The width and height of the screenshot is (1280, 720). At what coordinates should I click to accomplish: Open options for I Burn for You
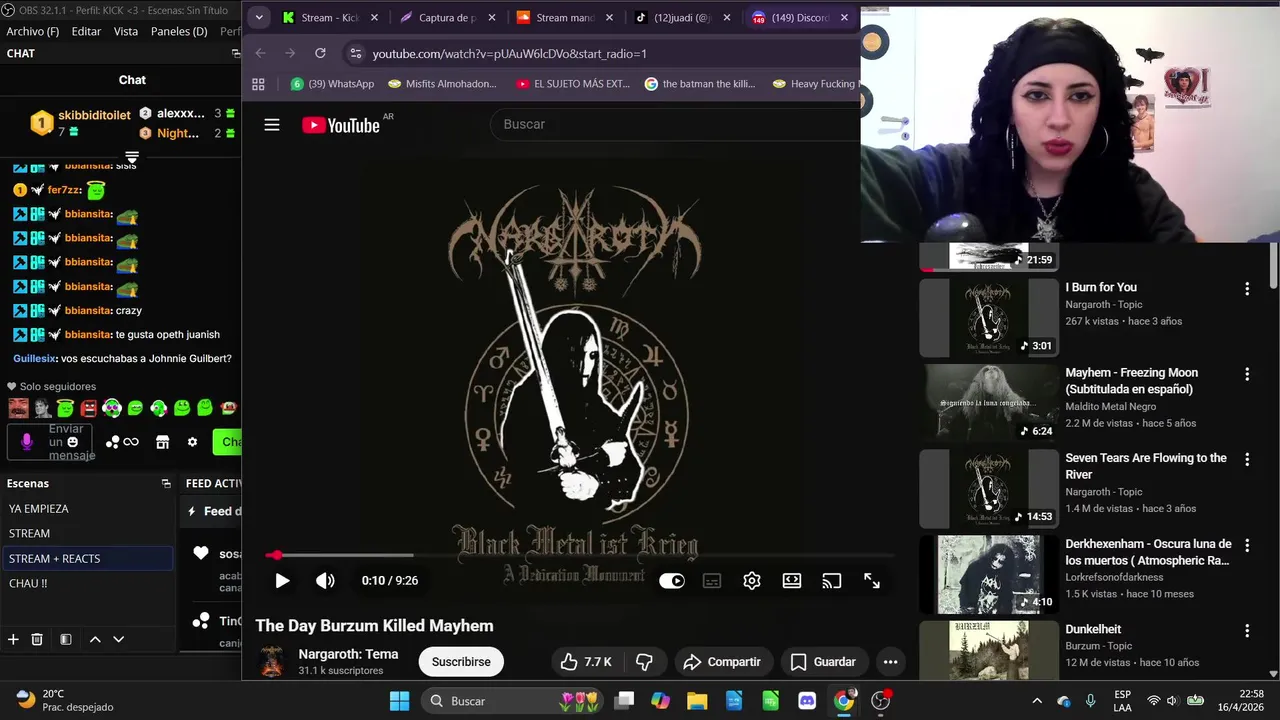coord(1247,289)
